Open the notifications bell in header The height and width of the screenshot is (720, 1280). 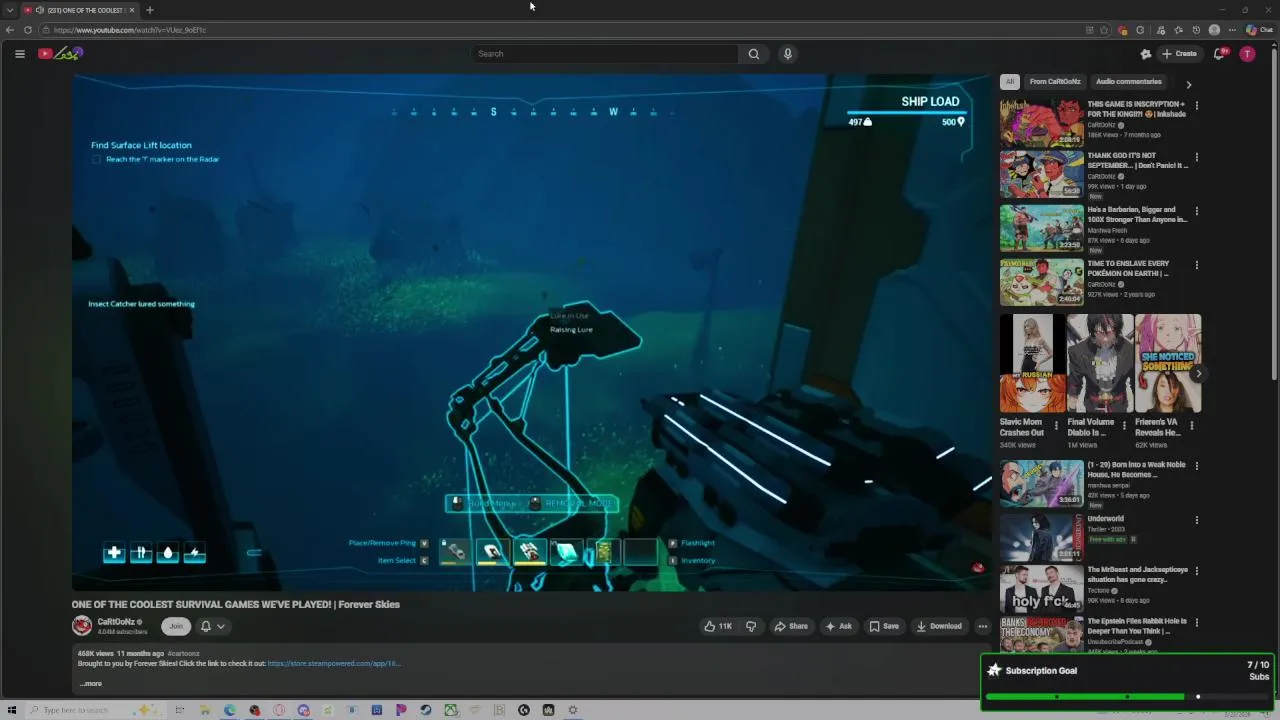tap(1219, 54)
